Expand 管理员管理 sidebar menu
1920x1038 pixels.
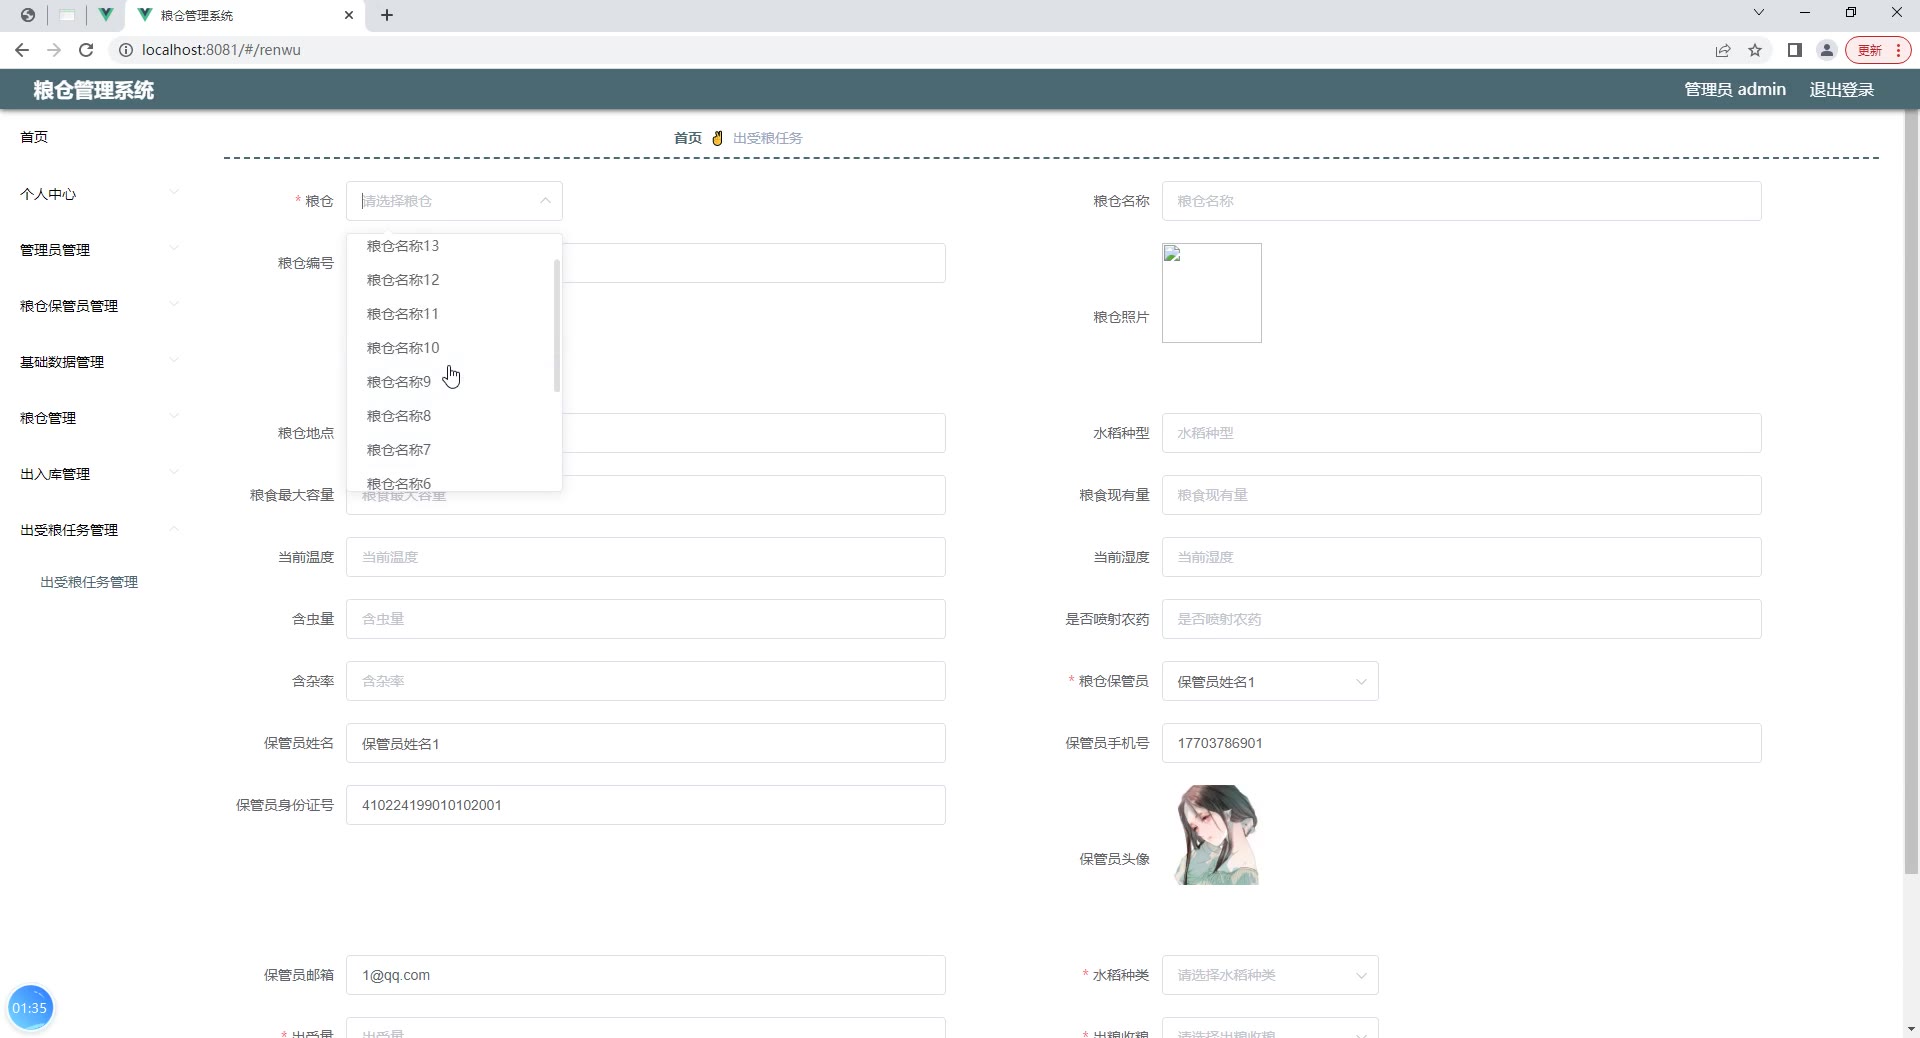[x=100, y=250]
